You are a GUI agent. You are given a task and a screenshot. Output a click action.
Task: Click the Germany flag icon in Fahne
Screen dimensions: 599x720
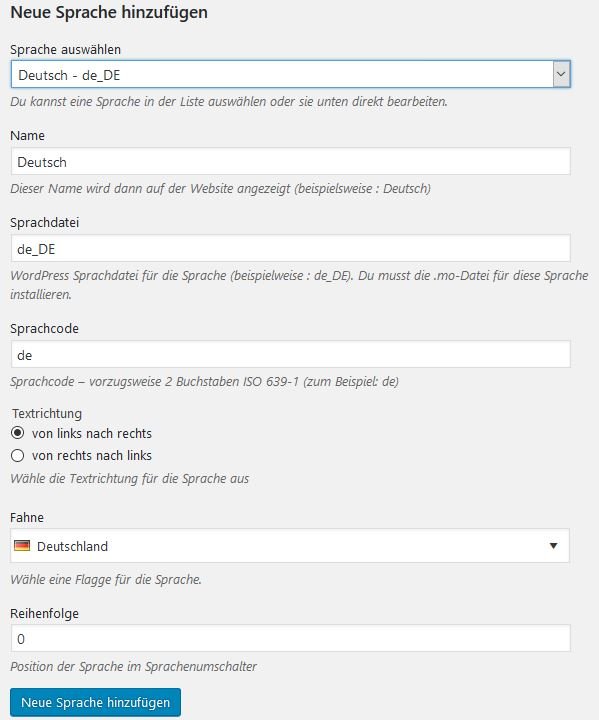(22, 546)
